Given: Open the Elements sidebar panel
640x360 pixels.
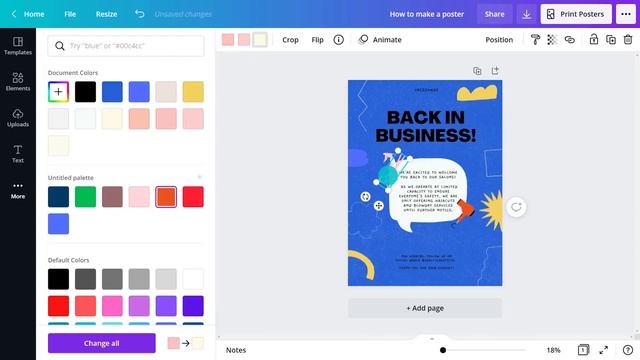Looking at the screenshot, I should pyautogui.click(x=18, y=82).
